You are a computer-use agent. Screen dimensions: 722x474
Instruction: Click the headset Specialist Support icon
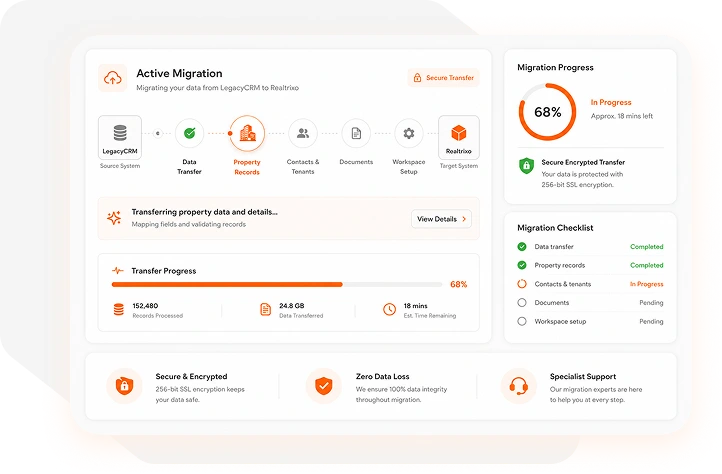click(x=518, y=386)
